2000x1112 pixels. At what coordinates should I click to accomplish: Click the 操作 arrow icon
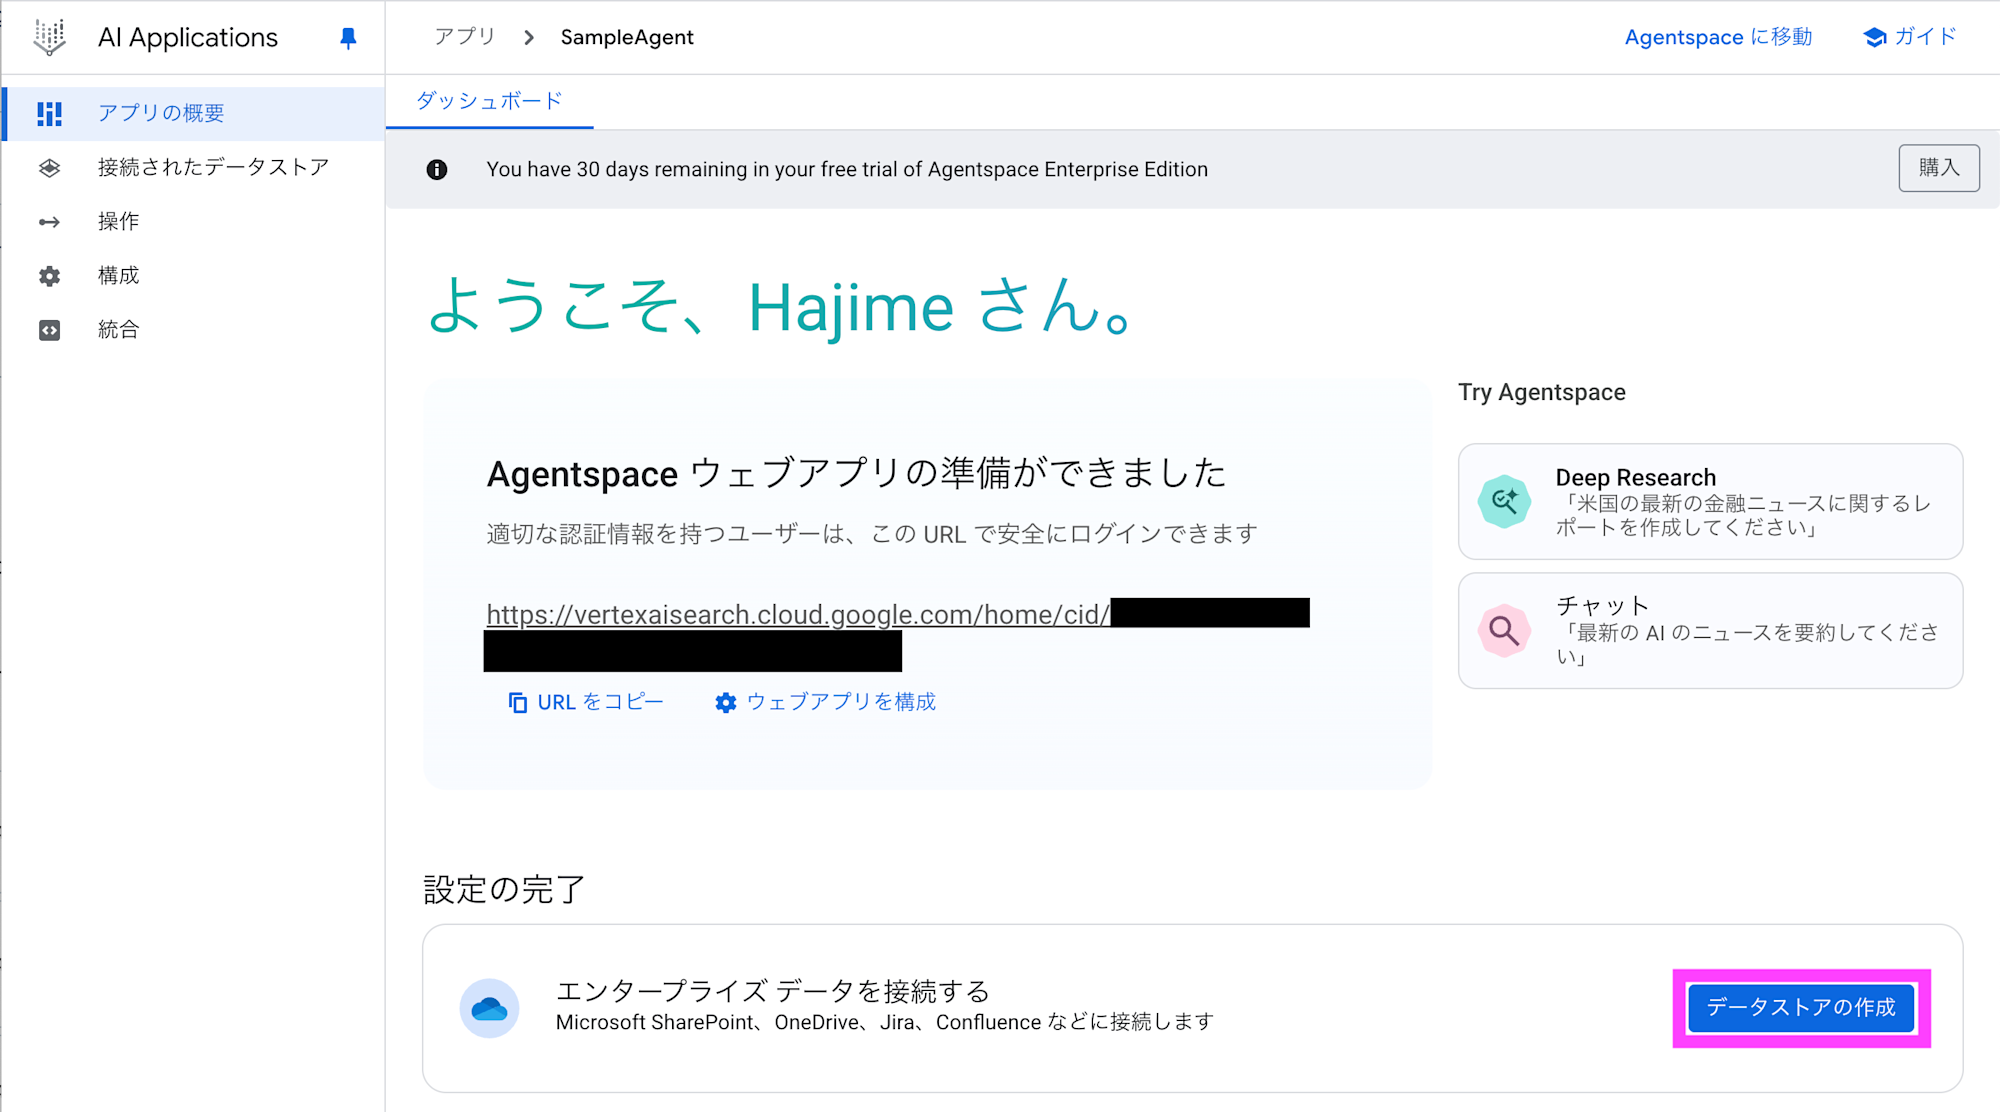point(49,221)
